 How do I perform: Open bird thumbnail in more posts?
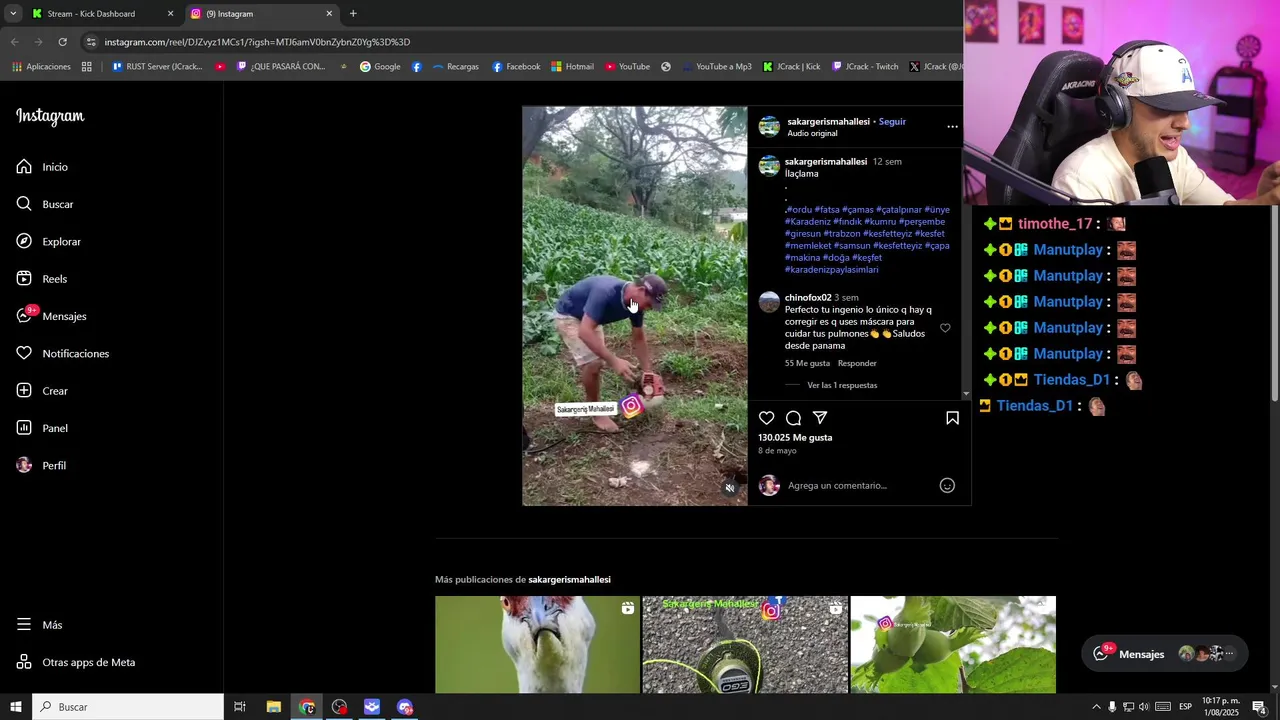[x=537, y=645]
